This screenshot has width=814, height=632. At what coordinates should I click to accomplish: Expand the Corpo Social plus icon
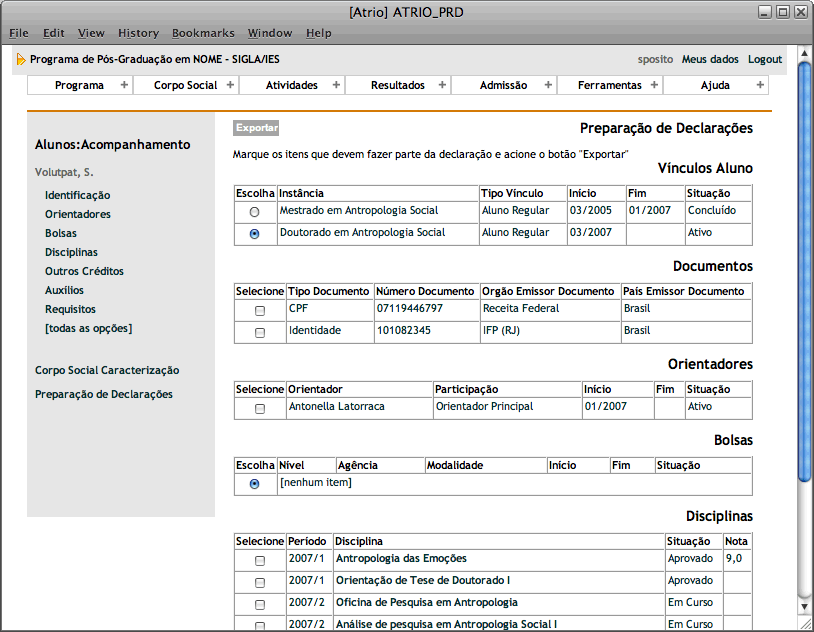click(230, 85)
